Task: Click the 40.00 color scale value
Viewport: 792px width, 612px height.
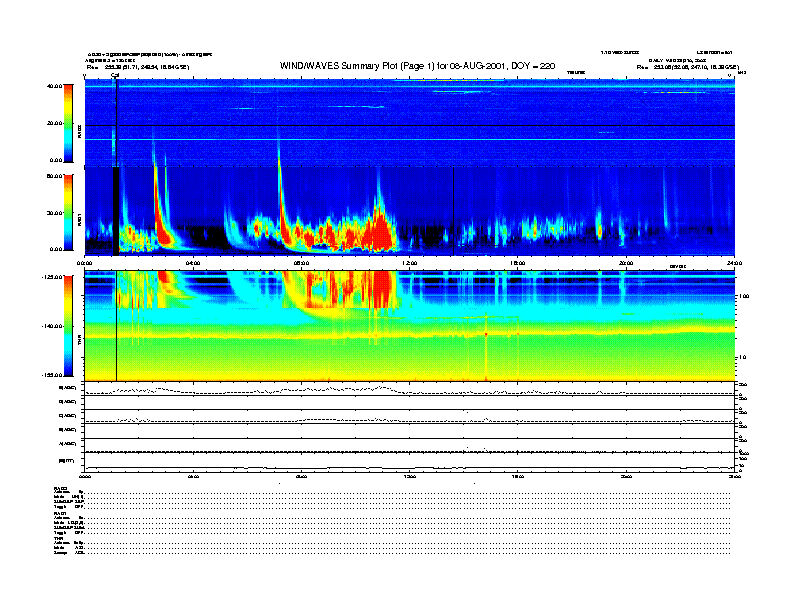Action: (x=54, y=86)
